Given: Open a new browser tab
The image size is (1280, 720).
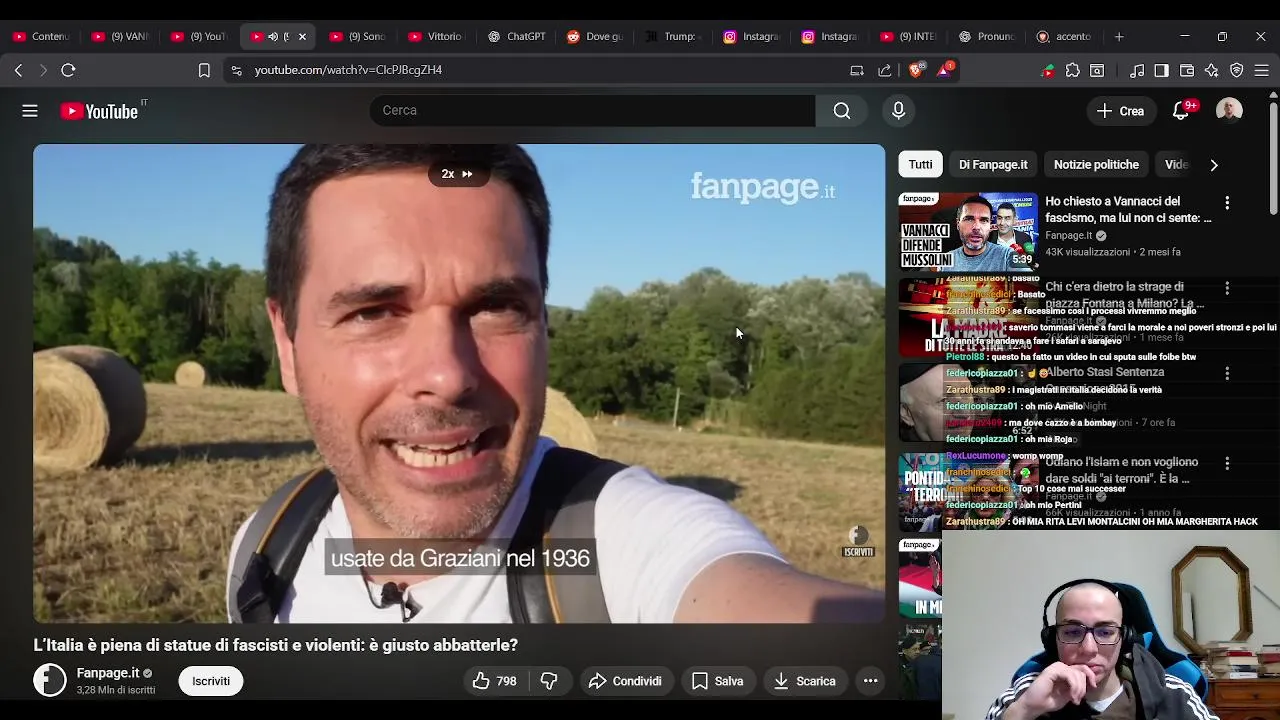Looking at the screenshot, I should click(x=1119, y=37).
